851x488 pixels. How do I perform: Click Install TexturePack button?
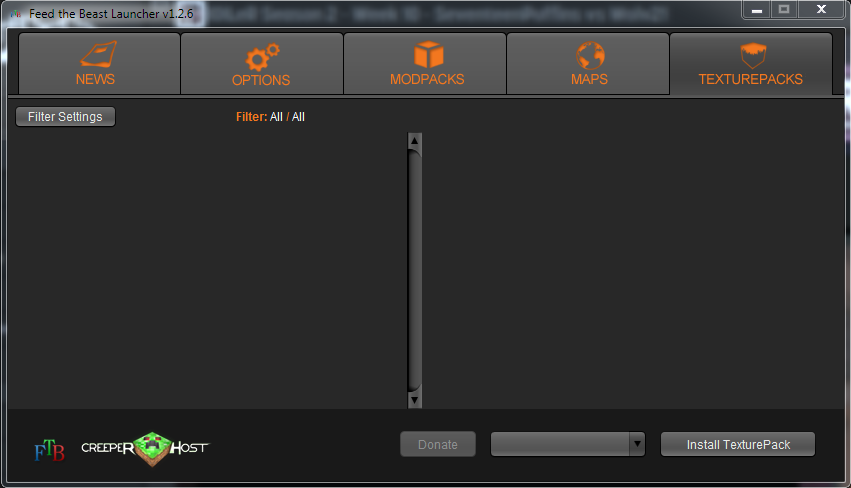738,445
